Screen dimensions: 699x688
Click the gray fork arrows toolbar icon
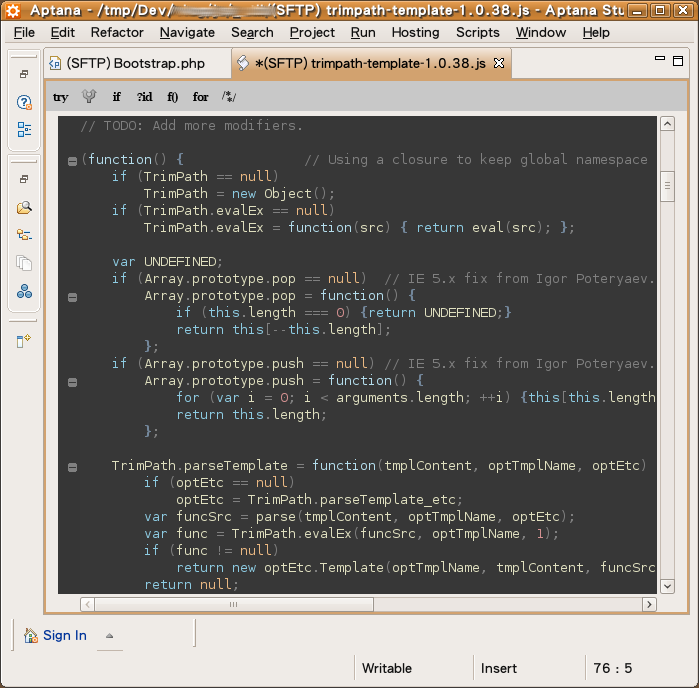coord(89,96)
